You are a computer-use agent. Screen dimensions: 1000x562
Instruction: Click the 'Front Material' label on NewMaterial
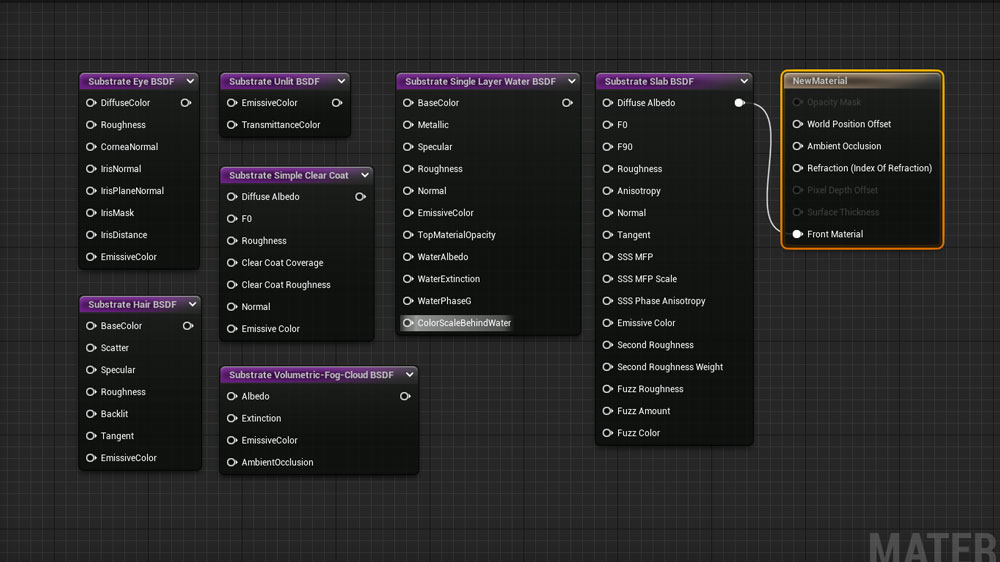[x=835, y=234]
